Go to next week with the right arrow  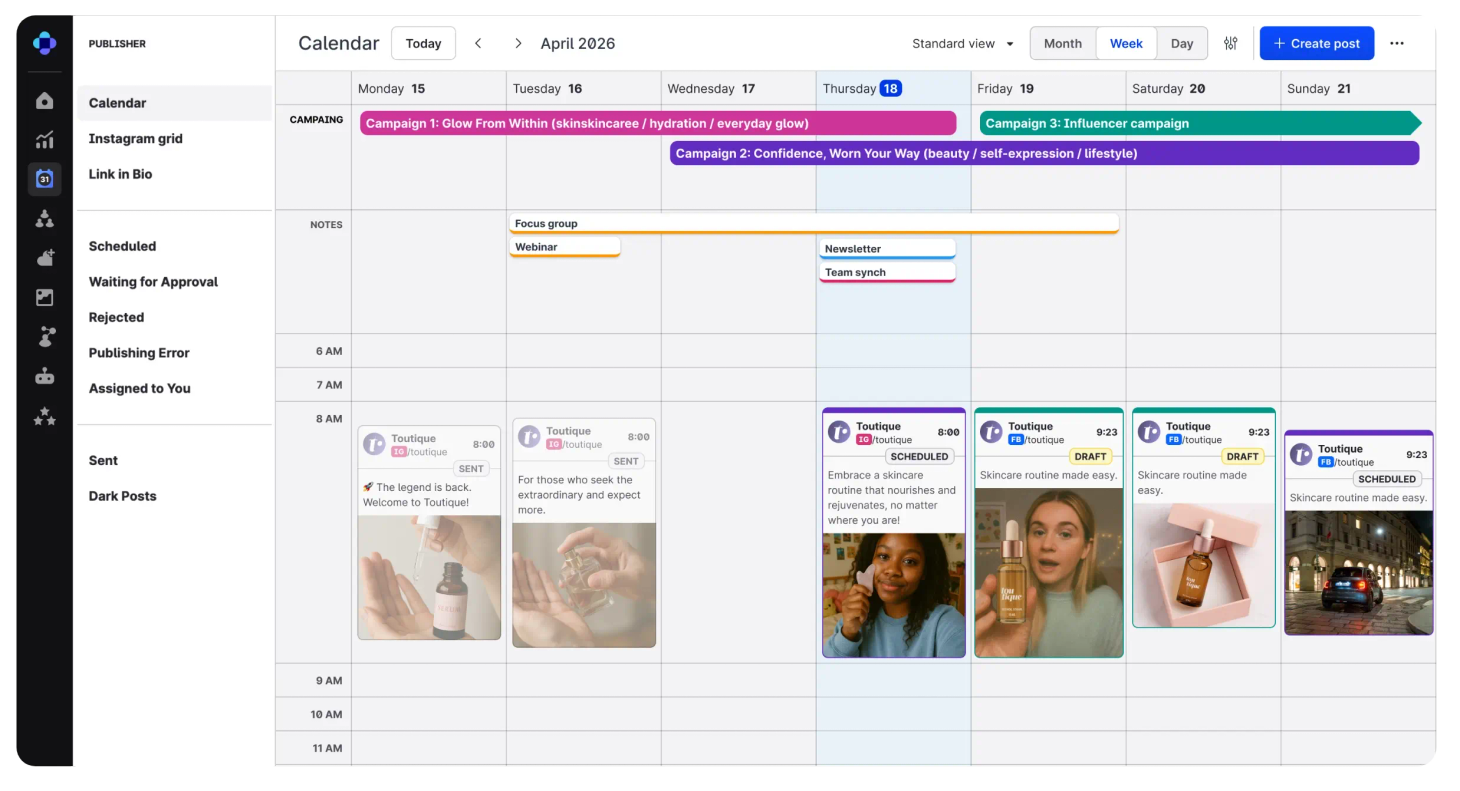tap(518, 43)
